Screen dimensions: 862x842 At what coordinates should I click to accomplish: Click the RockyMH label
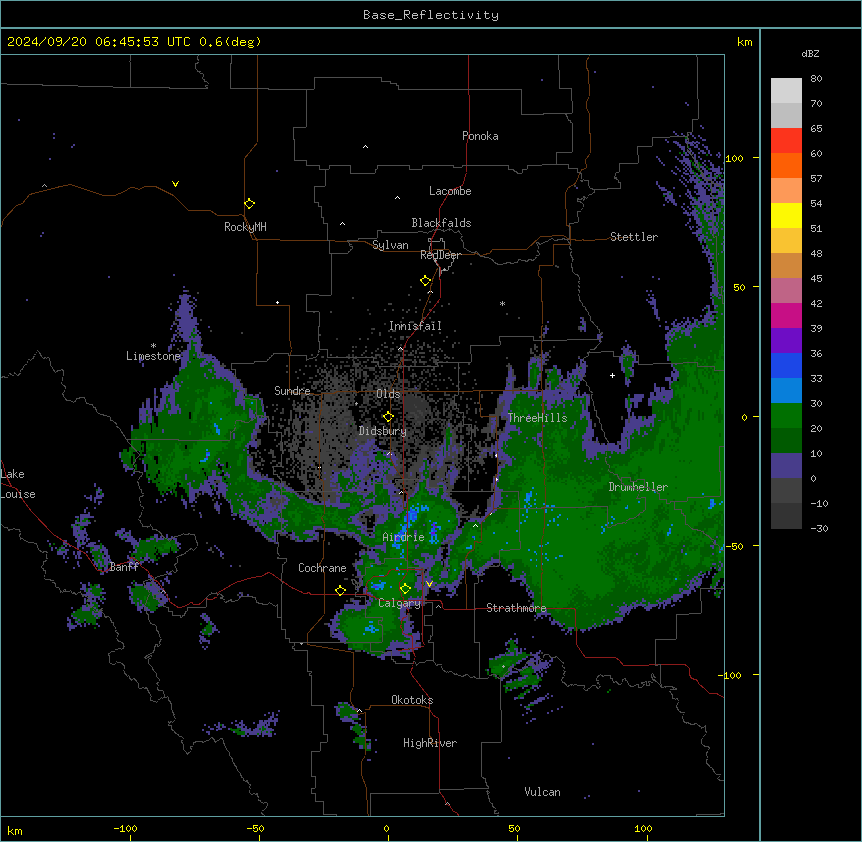(x=245, y=227)
